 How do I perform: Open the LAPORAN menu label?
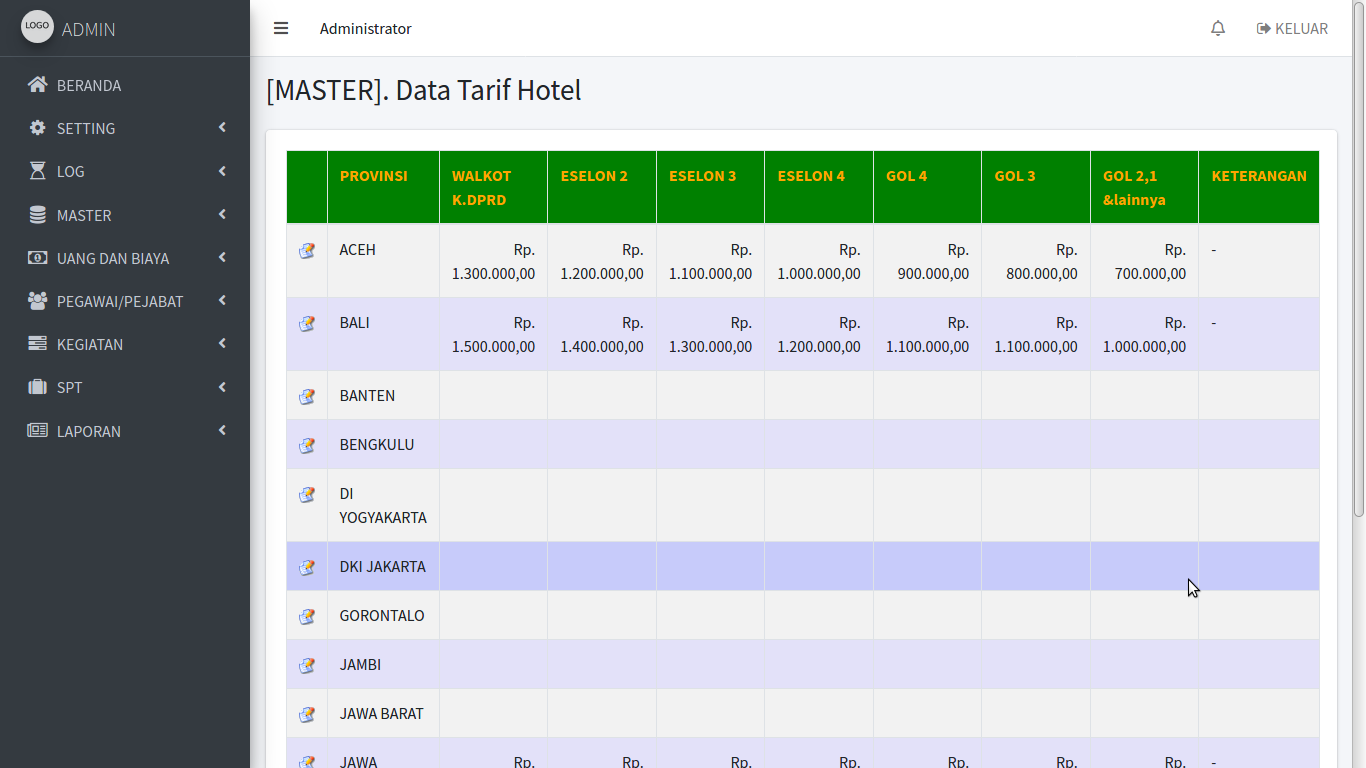pos(89,431)
